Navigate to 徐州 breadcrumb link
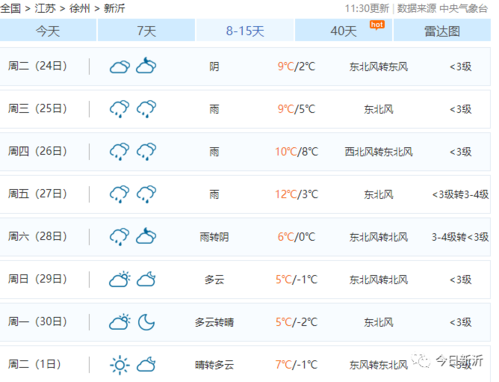The height and width of the screenshot is (382, 499). pyautogui.click(x=80, y=8)
